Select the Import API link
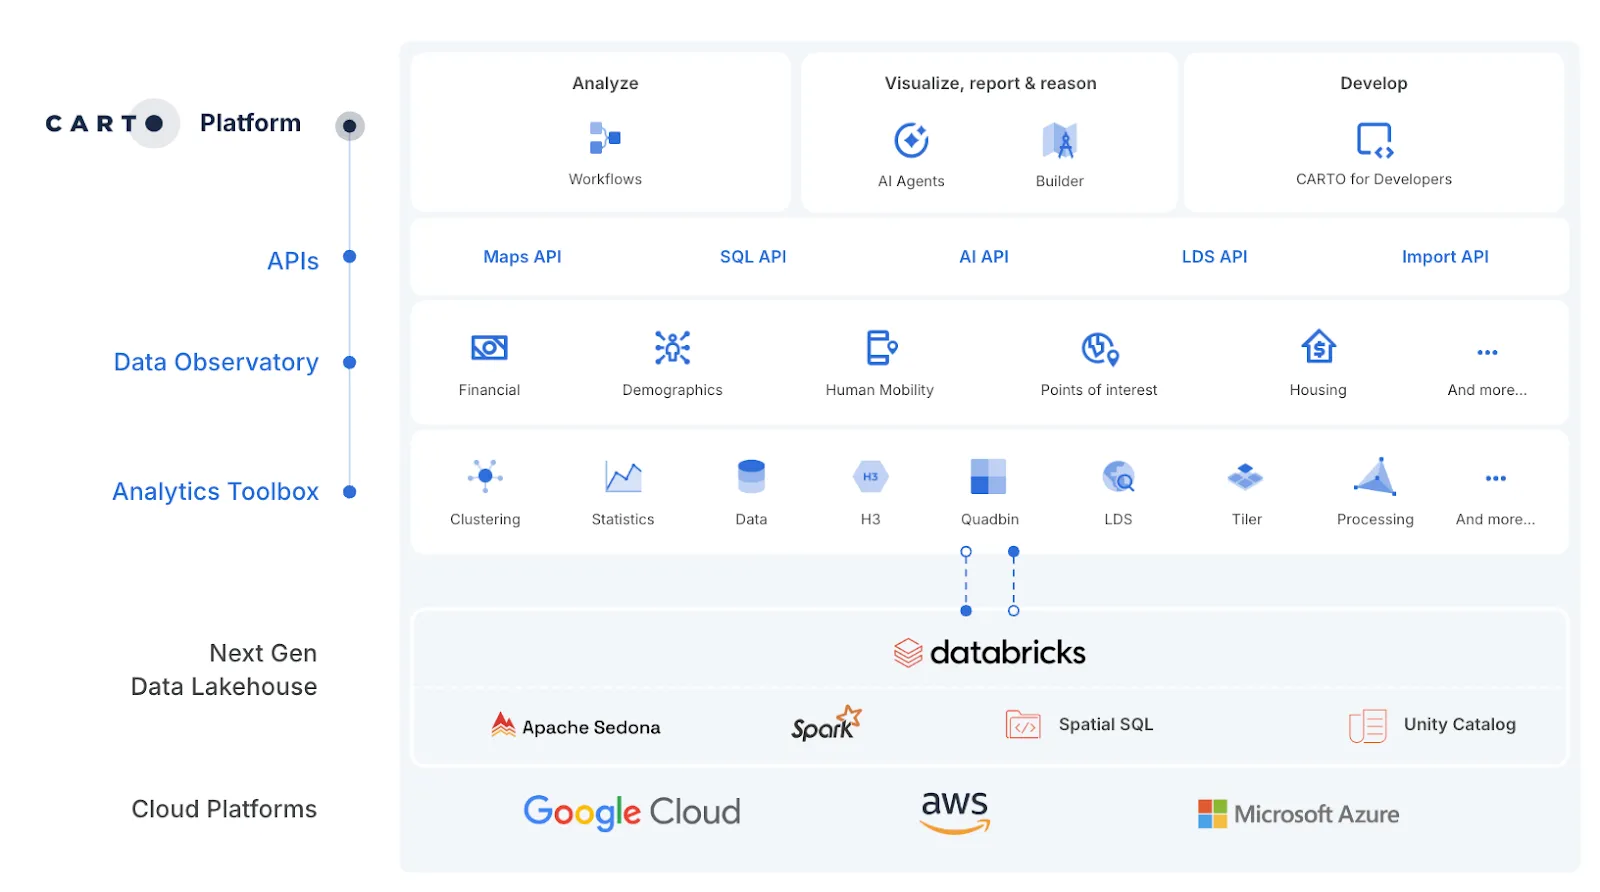Screen dimensions: 1600x892 [1445, 257]
